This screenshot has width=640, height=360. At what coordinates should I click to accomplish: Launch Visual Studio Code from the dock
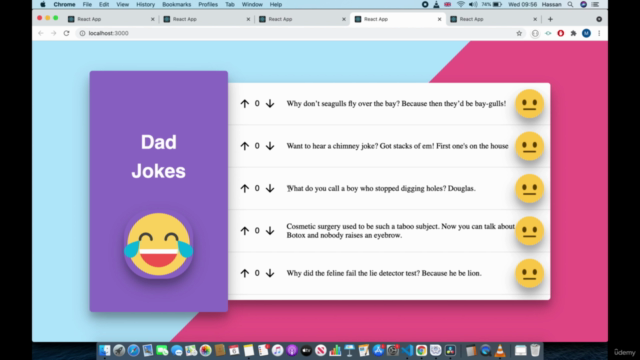[x=407, y=350]
